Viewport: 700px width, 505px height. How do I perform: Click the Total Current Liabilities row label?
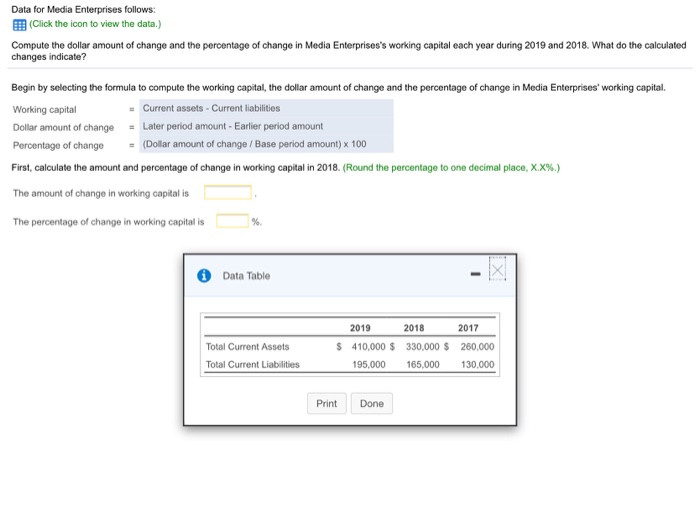click(253, 364)
